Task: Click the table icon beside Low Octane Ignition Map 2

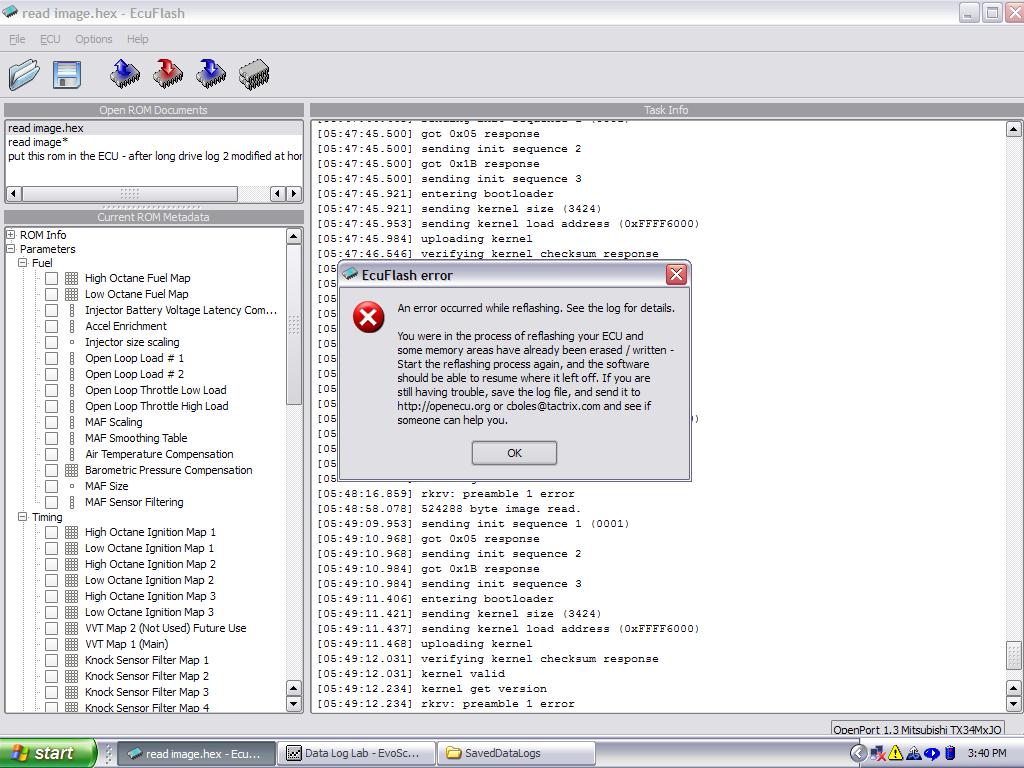Action: (x=72, y=581)
